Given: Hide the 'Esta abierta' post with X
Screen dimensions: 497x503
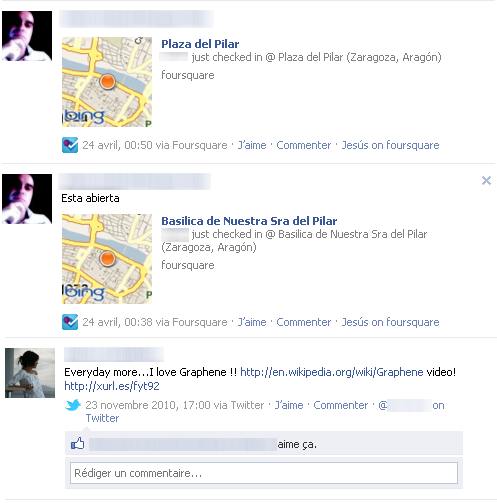Looking at the screenshot, I should point(486,181).
